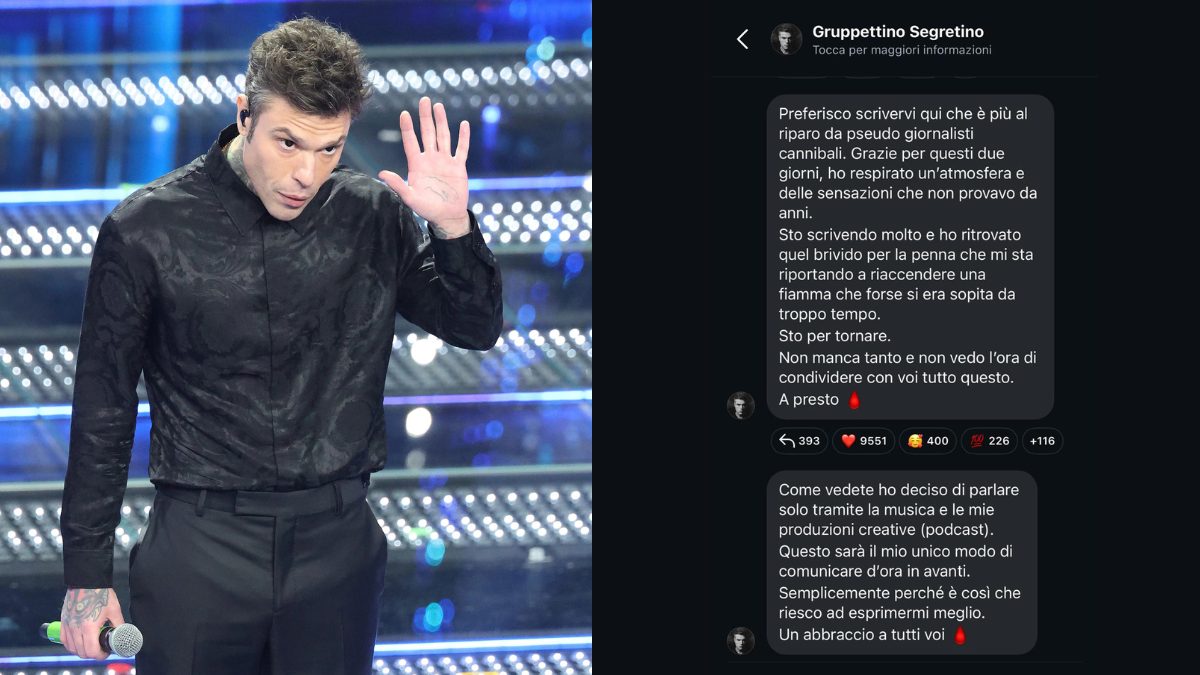Go back using the header arrow

pyautogui.click(x=742, y=39)
